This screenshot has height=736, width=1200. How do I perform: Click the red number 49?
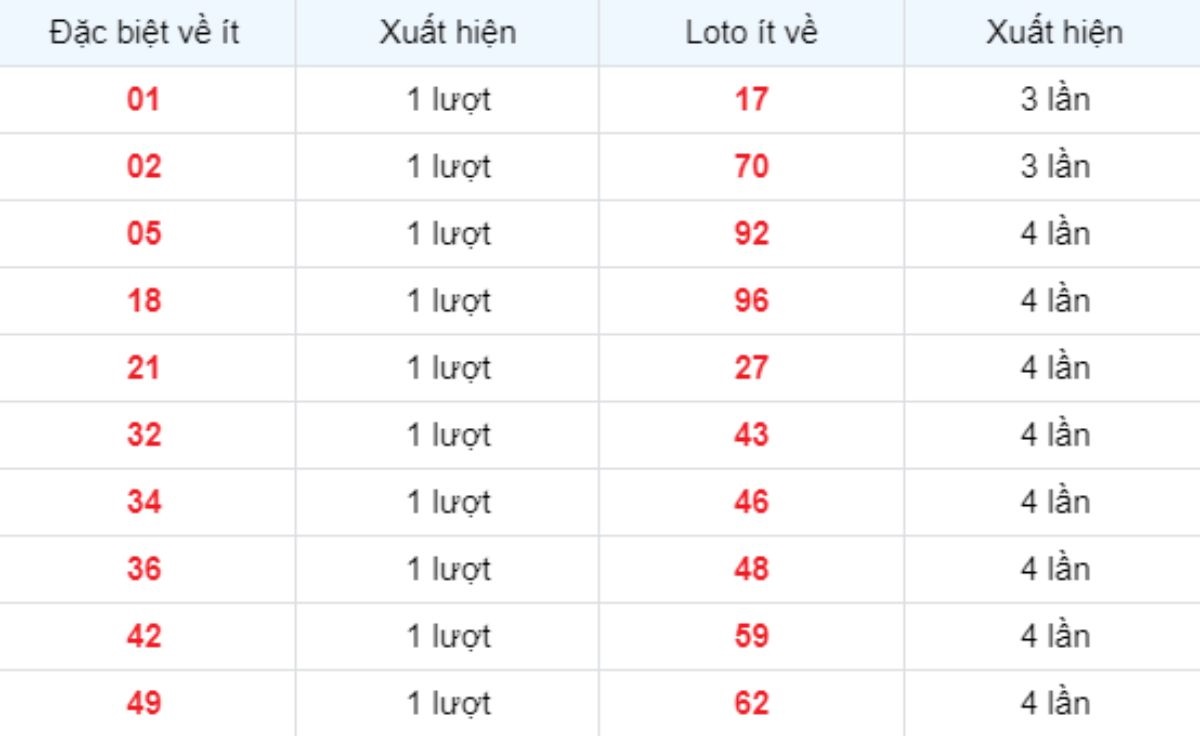click(144, 703)
